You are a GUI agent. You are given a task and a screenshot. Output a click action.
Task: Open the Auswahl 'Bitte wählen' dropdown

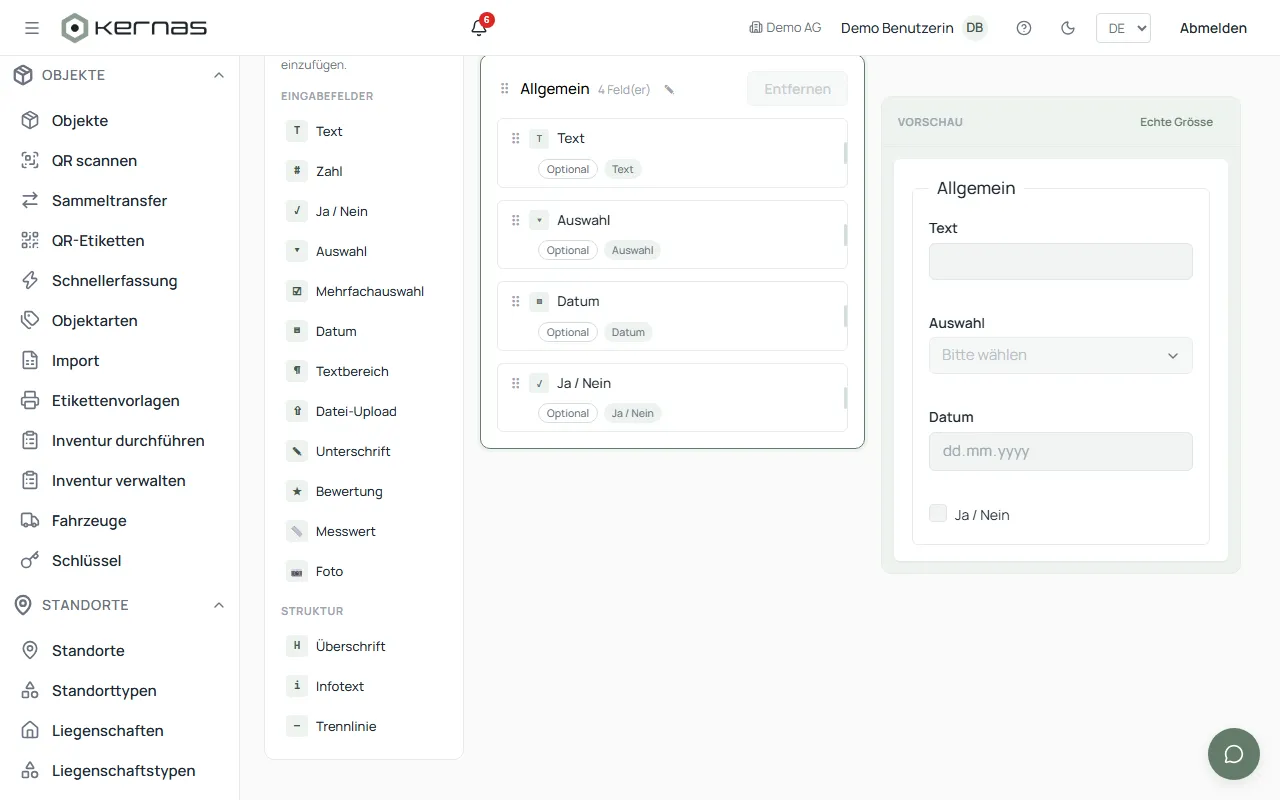click(1060, 355)
